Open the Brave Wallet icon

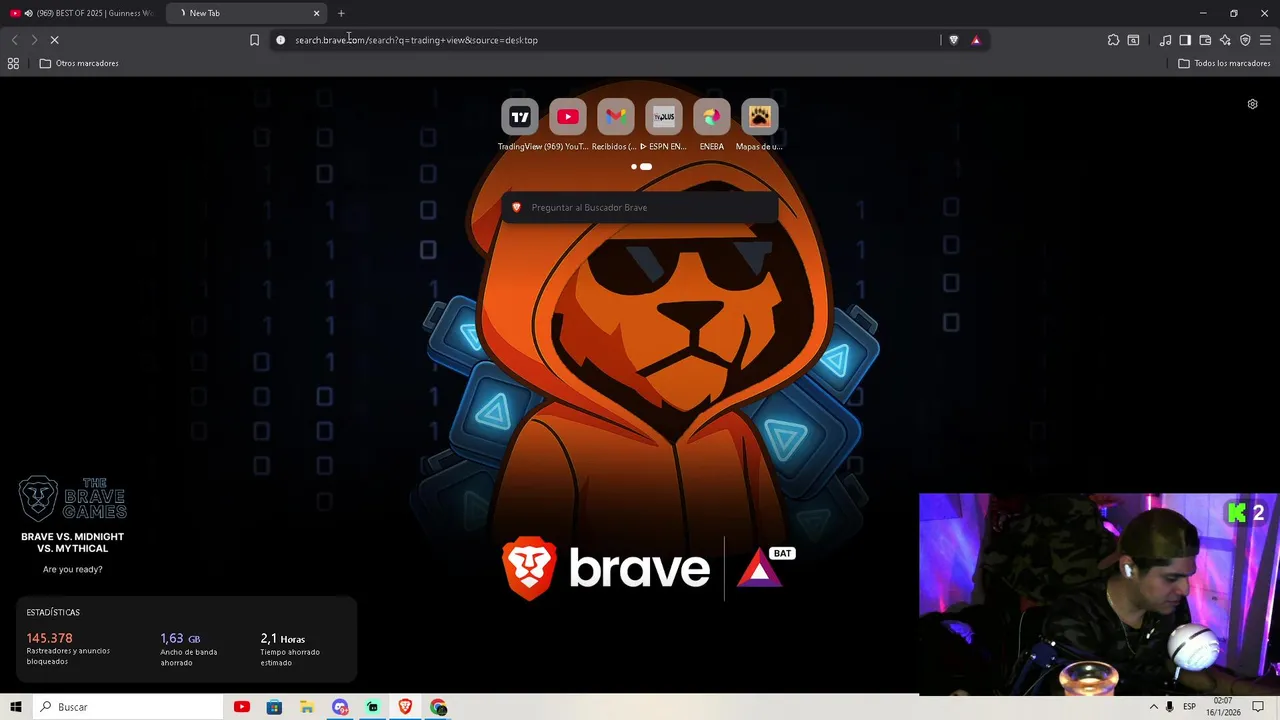1205,40
